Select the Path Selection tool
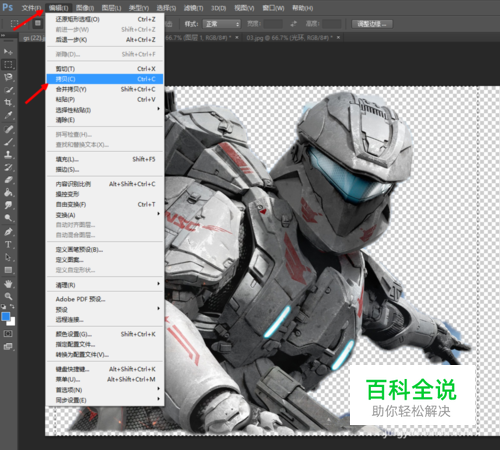Image resolution: width=500 pixels, height=450 pixels. (8, 257)
